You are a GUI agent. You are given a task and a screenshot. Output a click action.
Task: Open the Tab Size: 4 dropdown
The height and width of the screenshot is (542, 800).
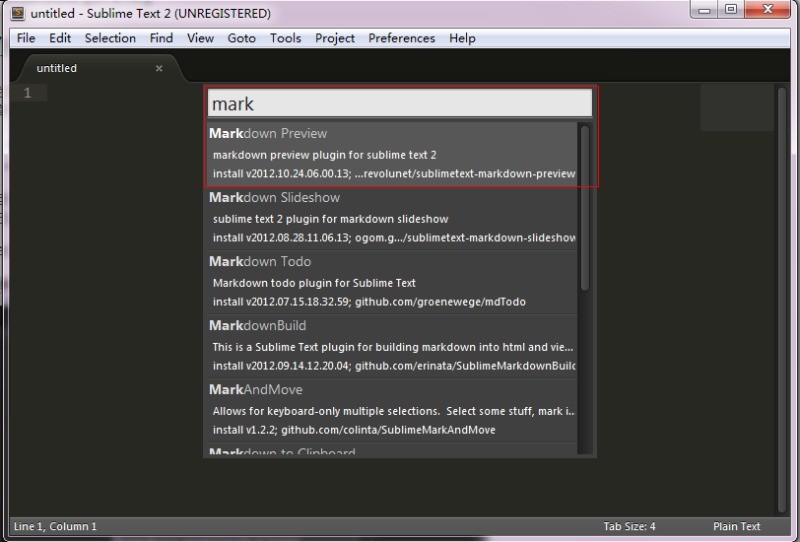click(x=630, y=527)
